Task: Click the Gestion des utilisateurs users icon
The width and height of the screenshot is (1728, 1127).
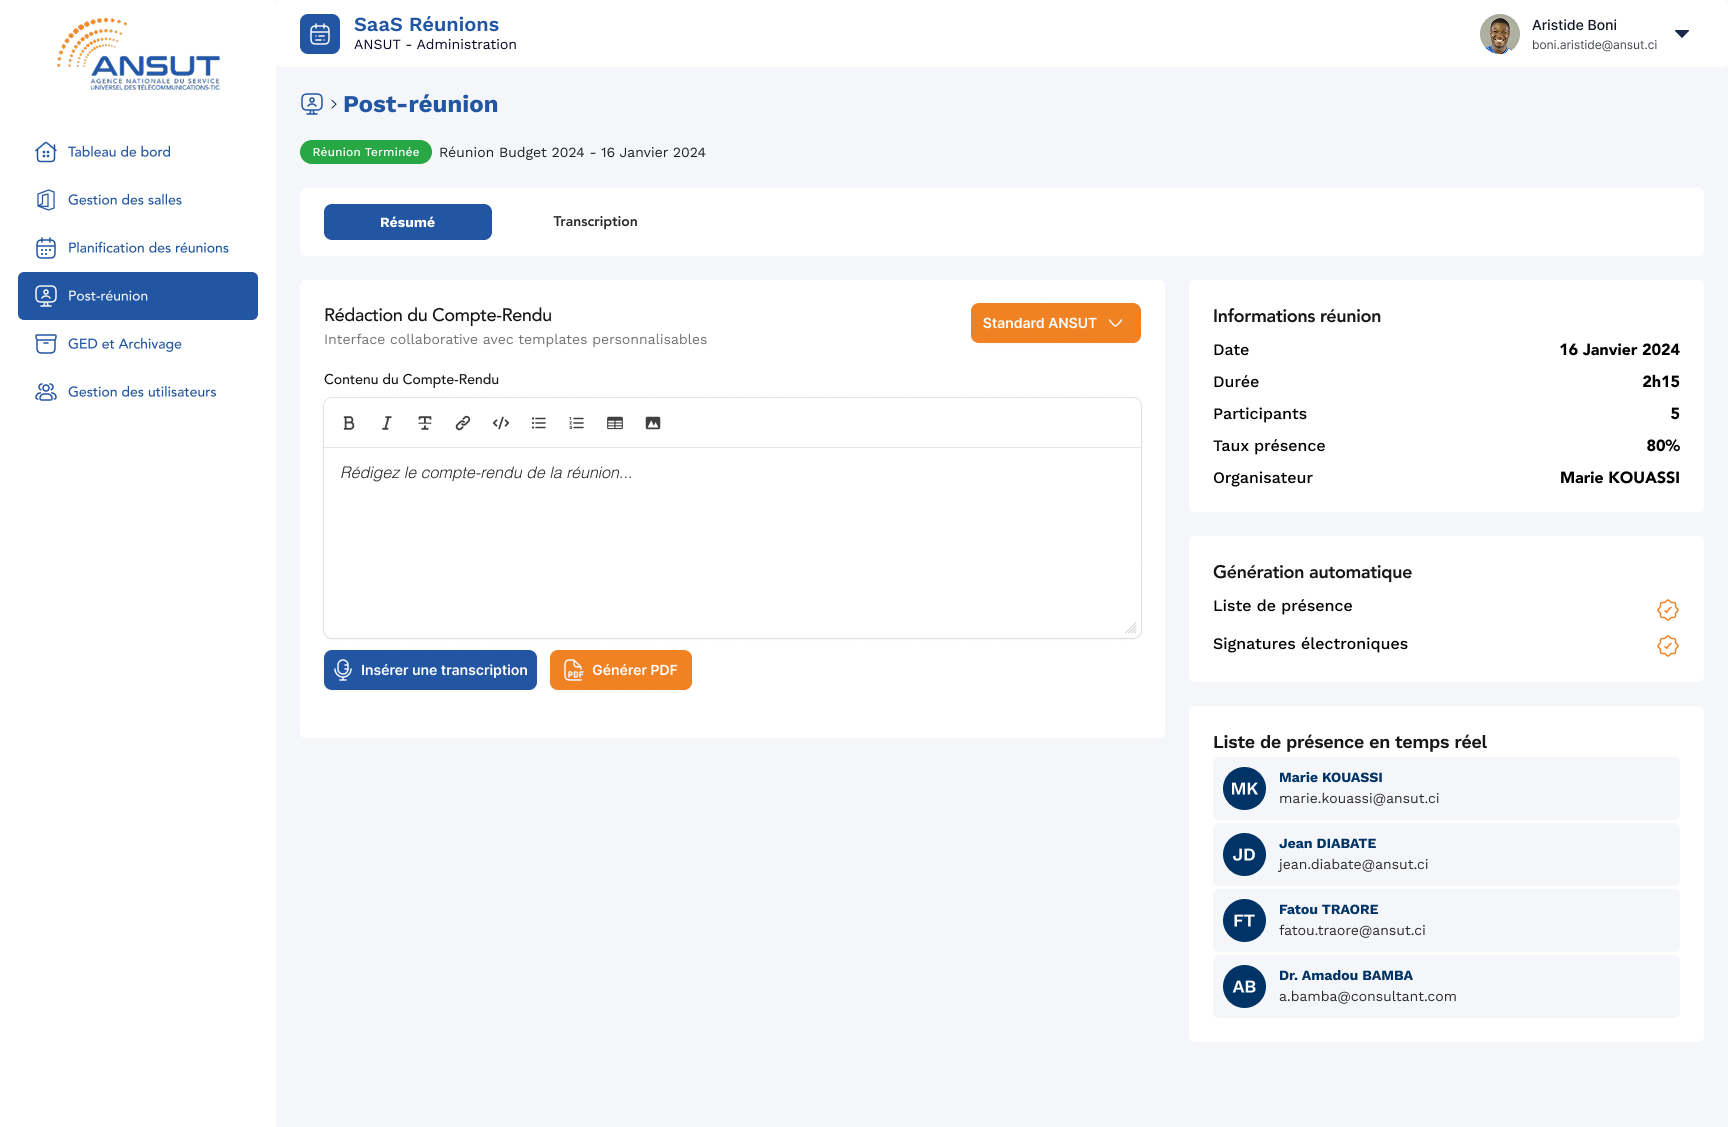Action: coord(46,392)
